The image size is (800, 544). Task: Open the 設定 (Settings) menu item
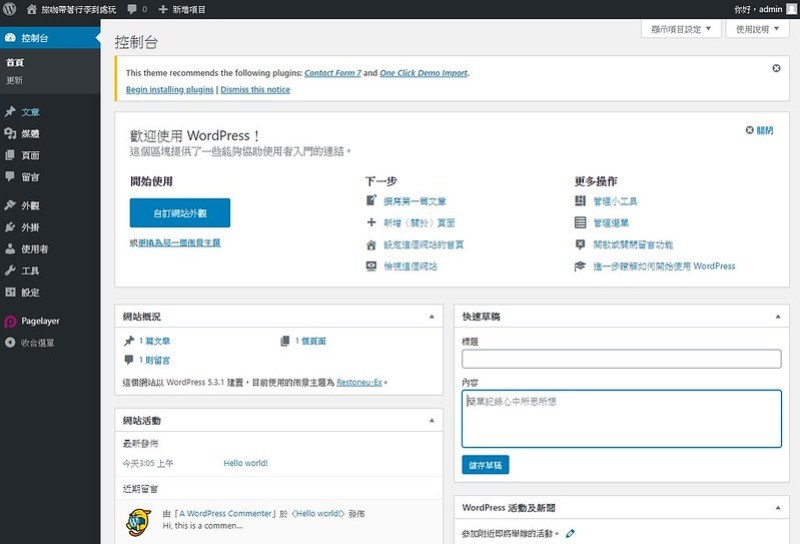click(x=30, y=293)
